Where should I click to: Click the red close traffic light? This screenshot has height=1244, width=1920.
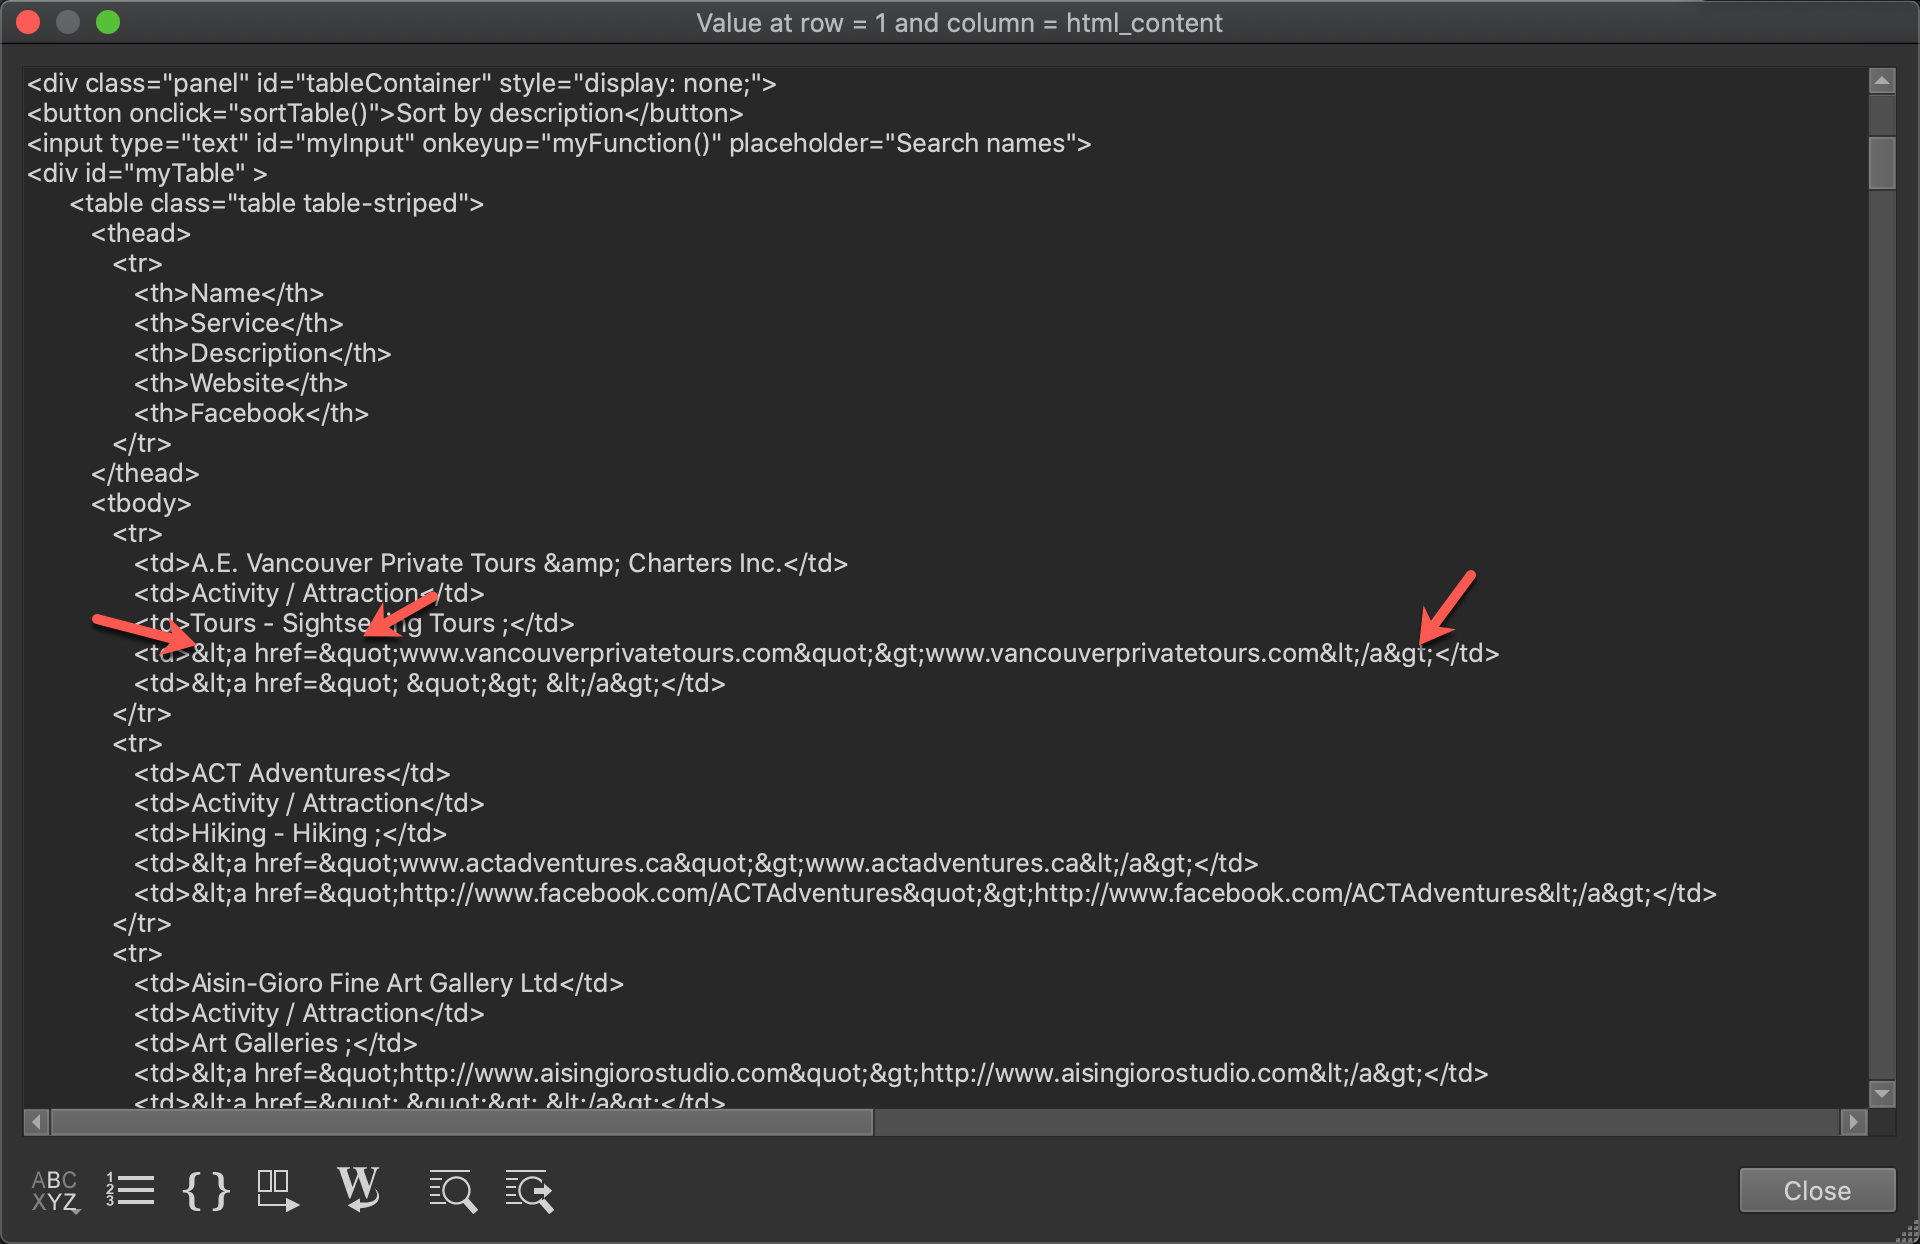coord(28,22)
